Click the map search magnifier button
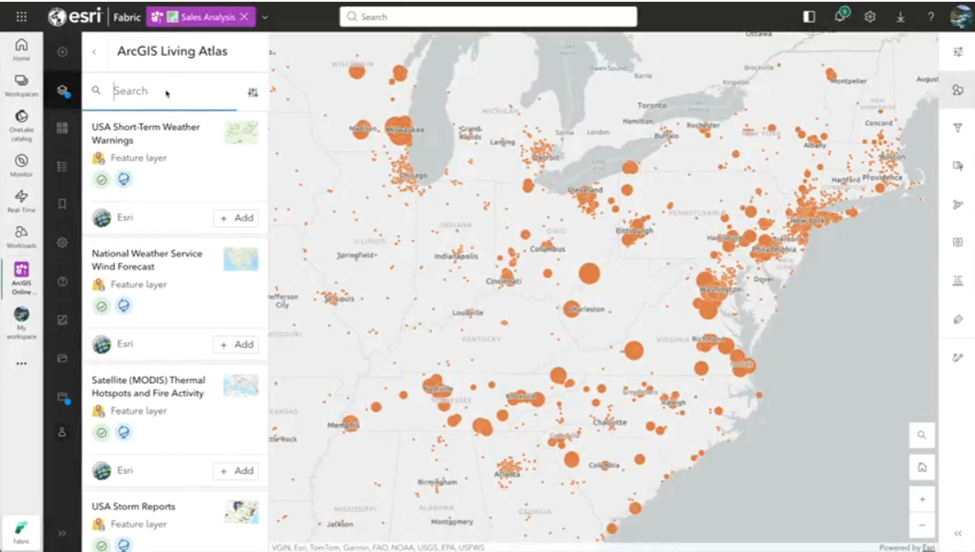This screenshot has height=552, width=975. [x=922, y=435]
